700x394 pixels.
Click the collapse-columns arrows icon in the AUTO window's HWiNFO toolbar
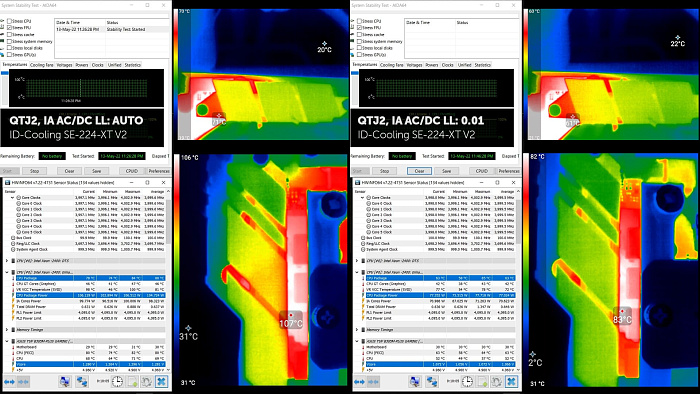coord(23,382)
